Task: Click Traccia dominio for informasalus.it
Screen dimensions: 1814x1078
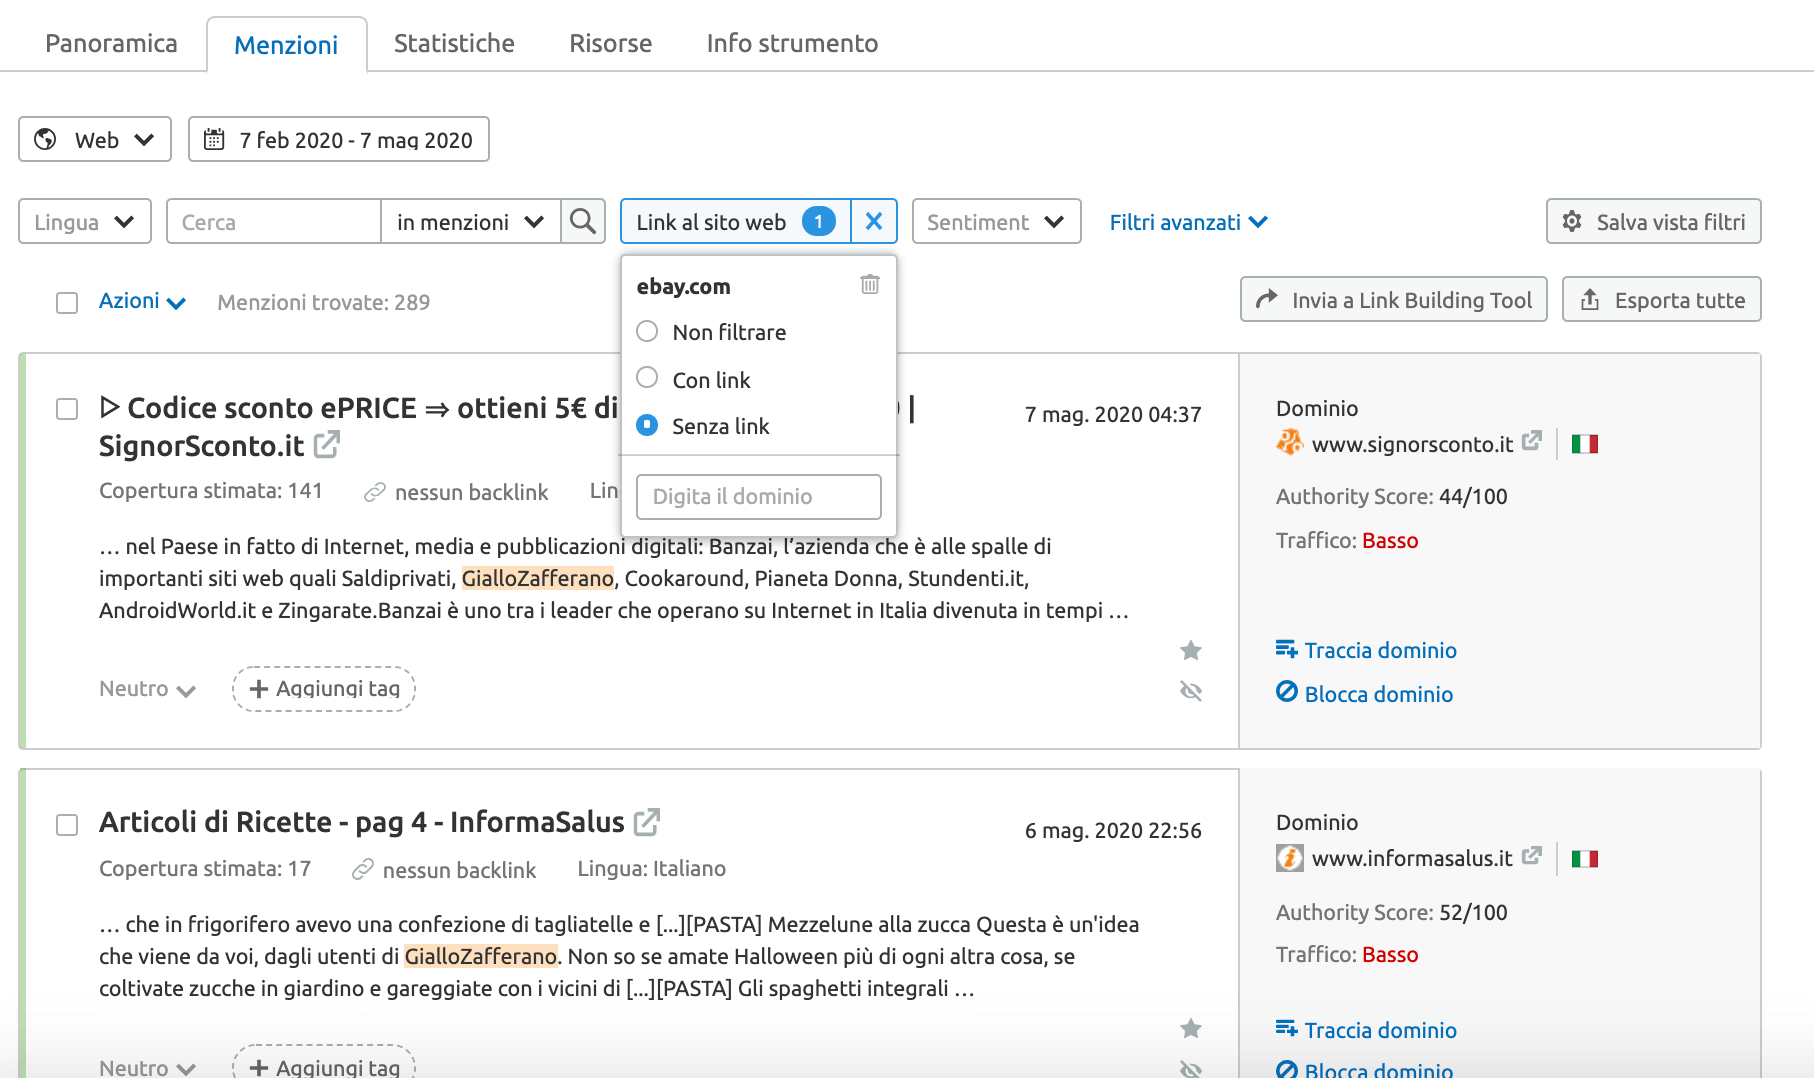Action: pyautogui.click(x=1366, y=1029)
